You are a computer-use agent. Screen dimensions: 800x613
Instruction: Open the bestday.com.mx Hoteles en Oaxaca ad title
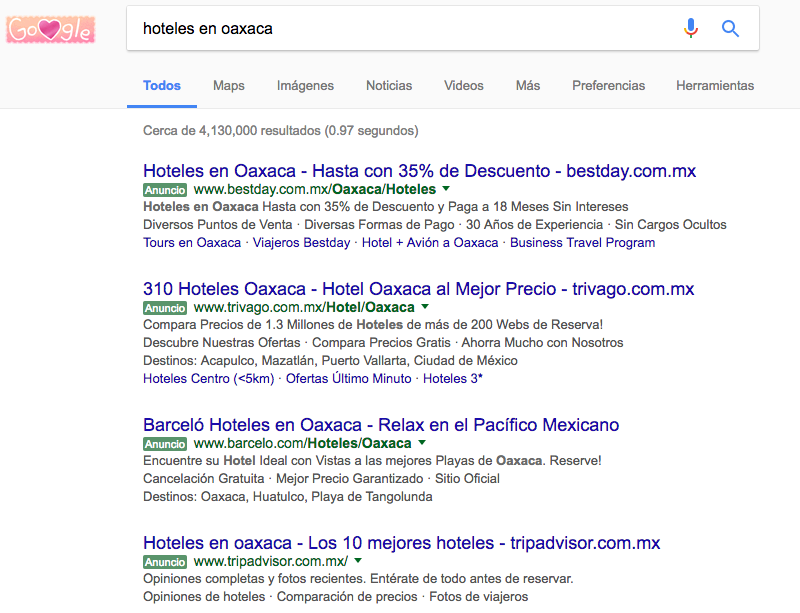(x=419, y=171)
